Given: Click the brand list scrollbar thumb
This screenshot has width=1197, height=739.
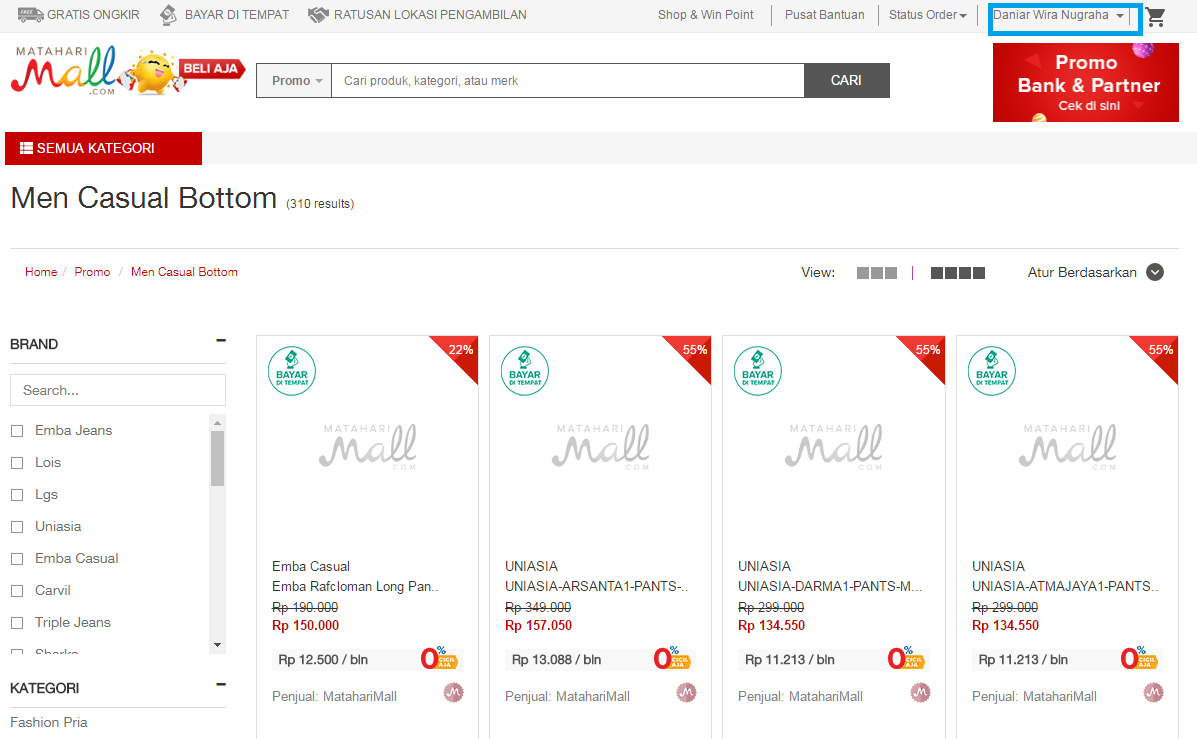Looking at the screenshot, I should coord(218,458).
